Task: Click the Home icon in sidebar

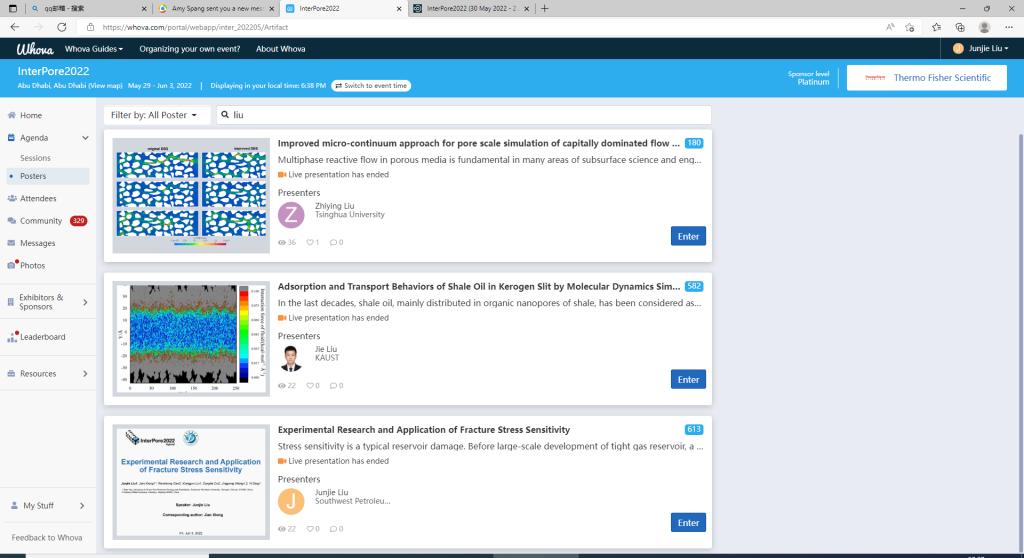Action: click(11, 116)
